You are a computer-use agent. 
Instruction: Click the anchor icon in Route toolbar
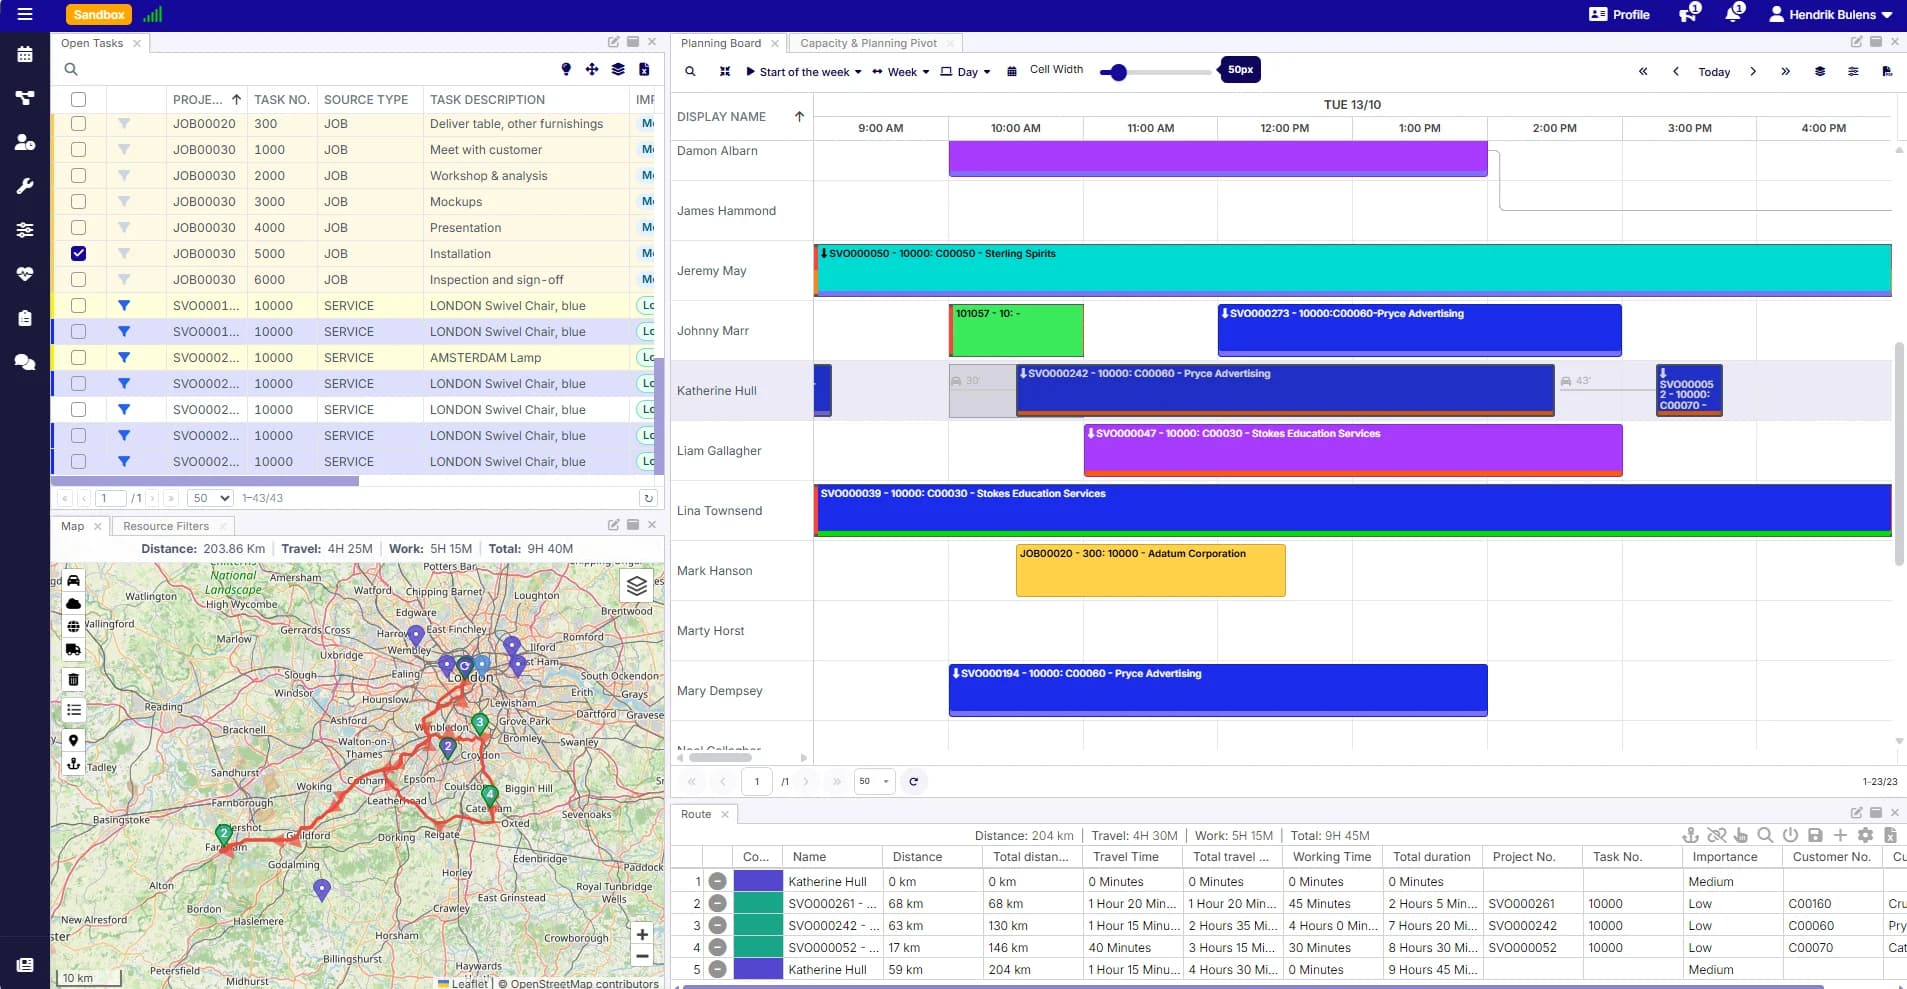point(1690,835)
